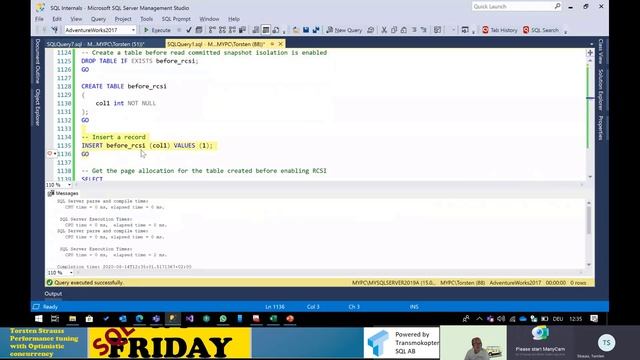Click the editor split window plus icon

coord(590,53)
